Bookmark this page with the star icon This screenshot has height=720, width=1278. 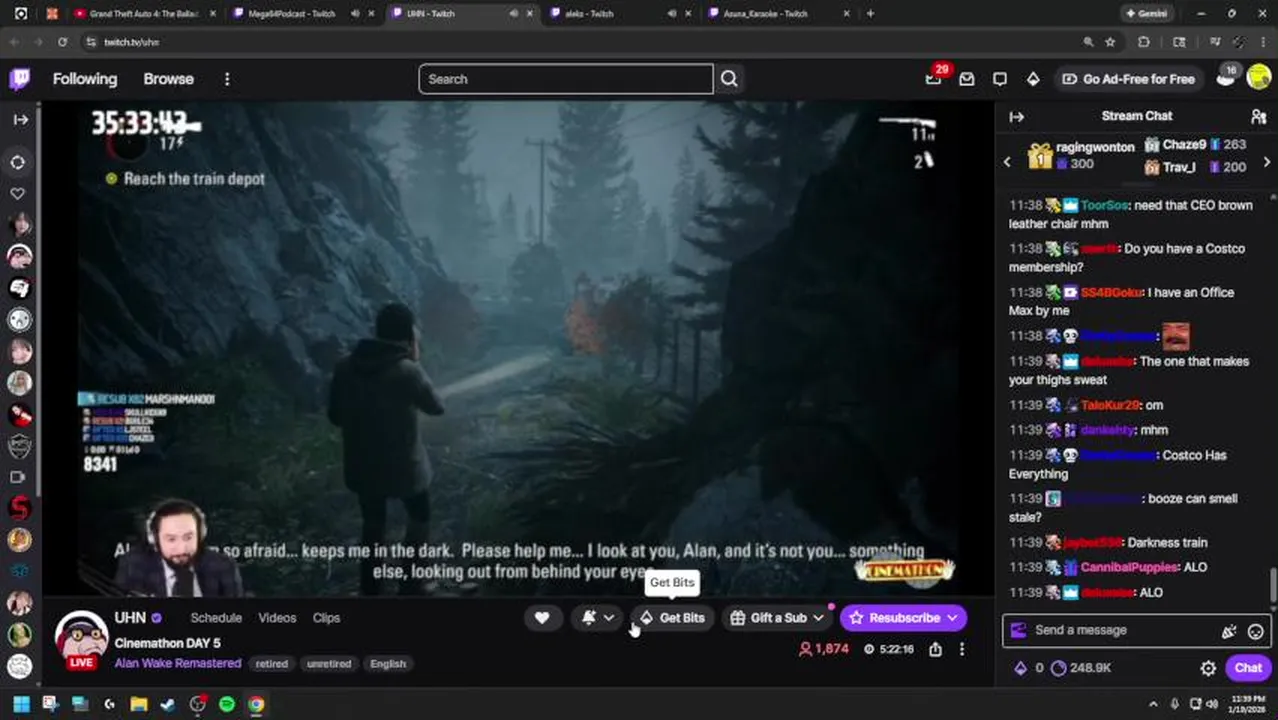pyautogui.click(x=1110, y=42)
